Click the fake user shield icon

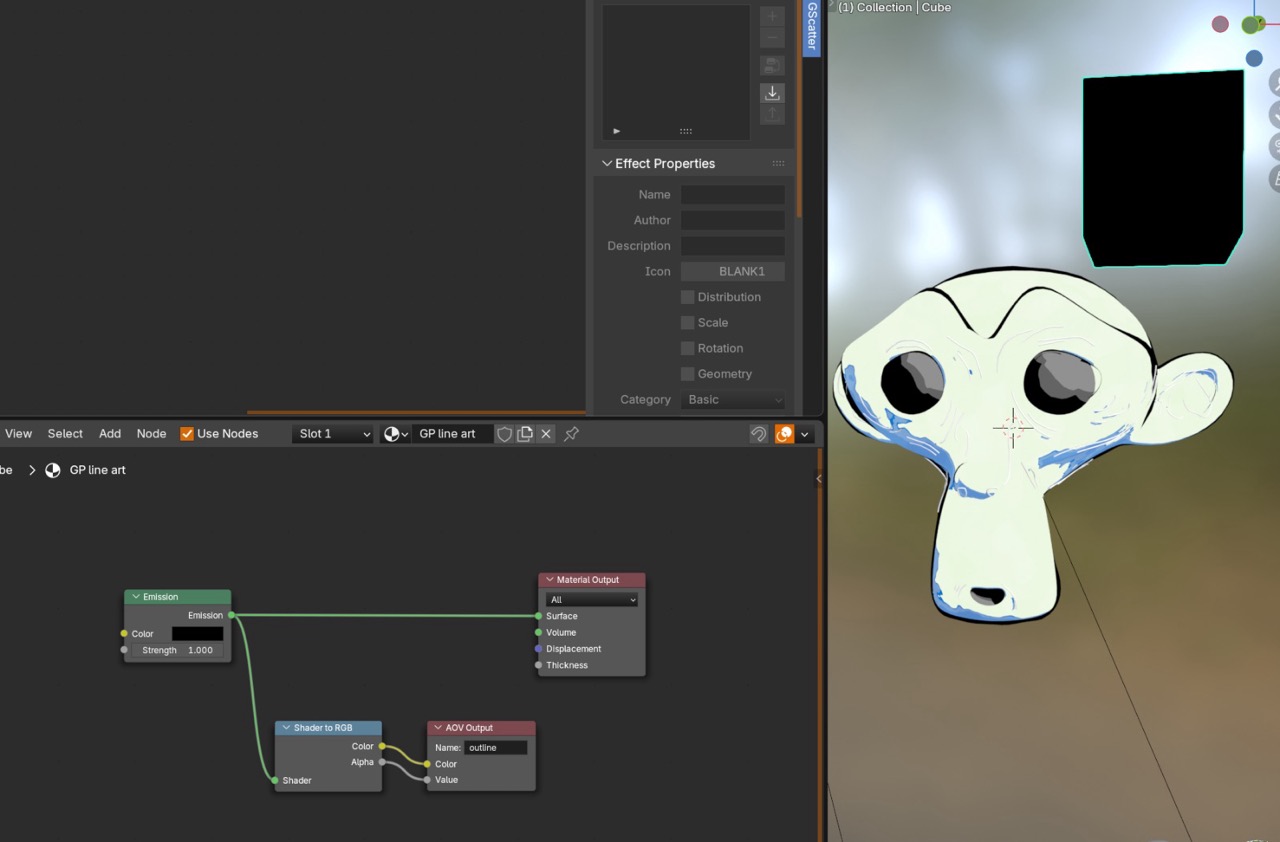[505, 434]
